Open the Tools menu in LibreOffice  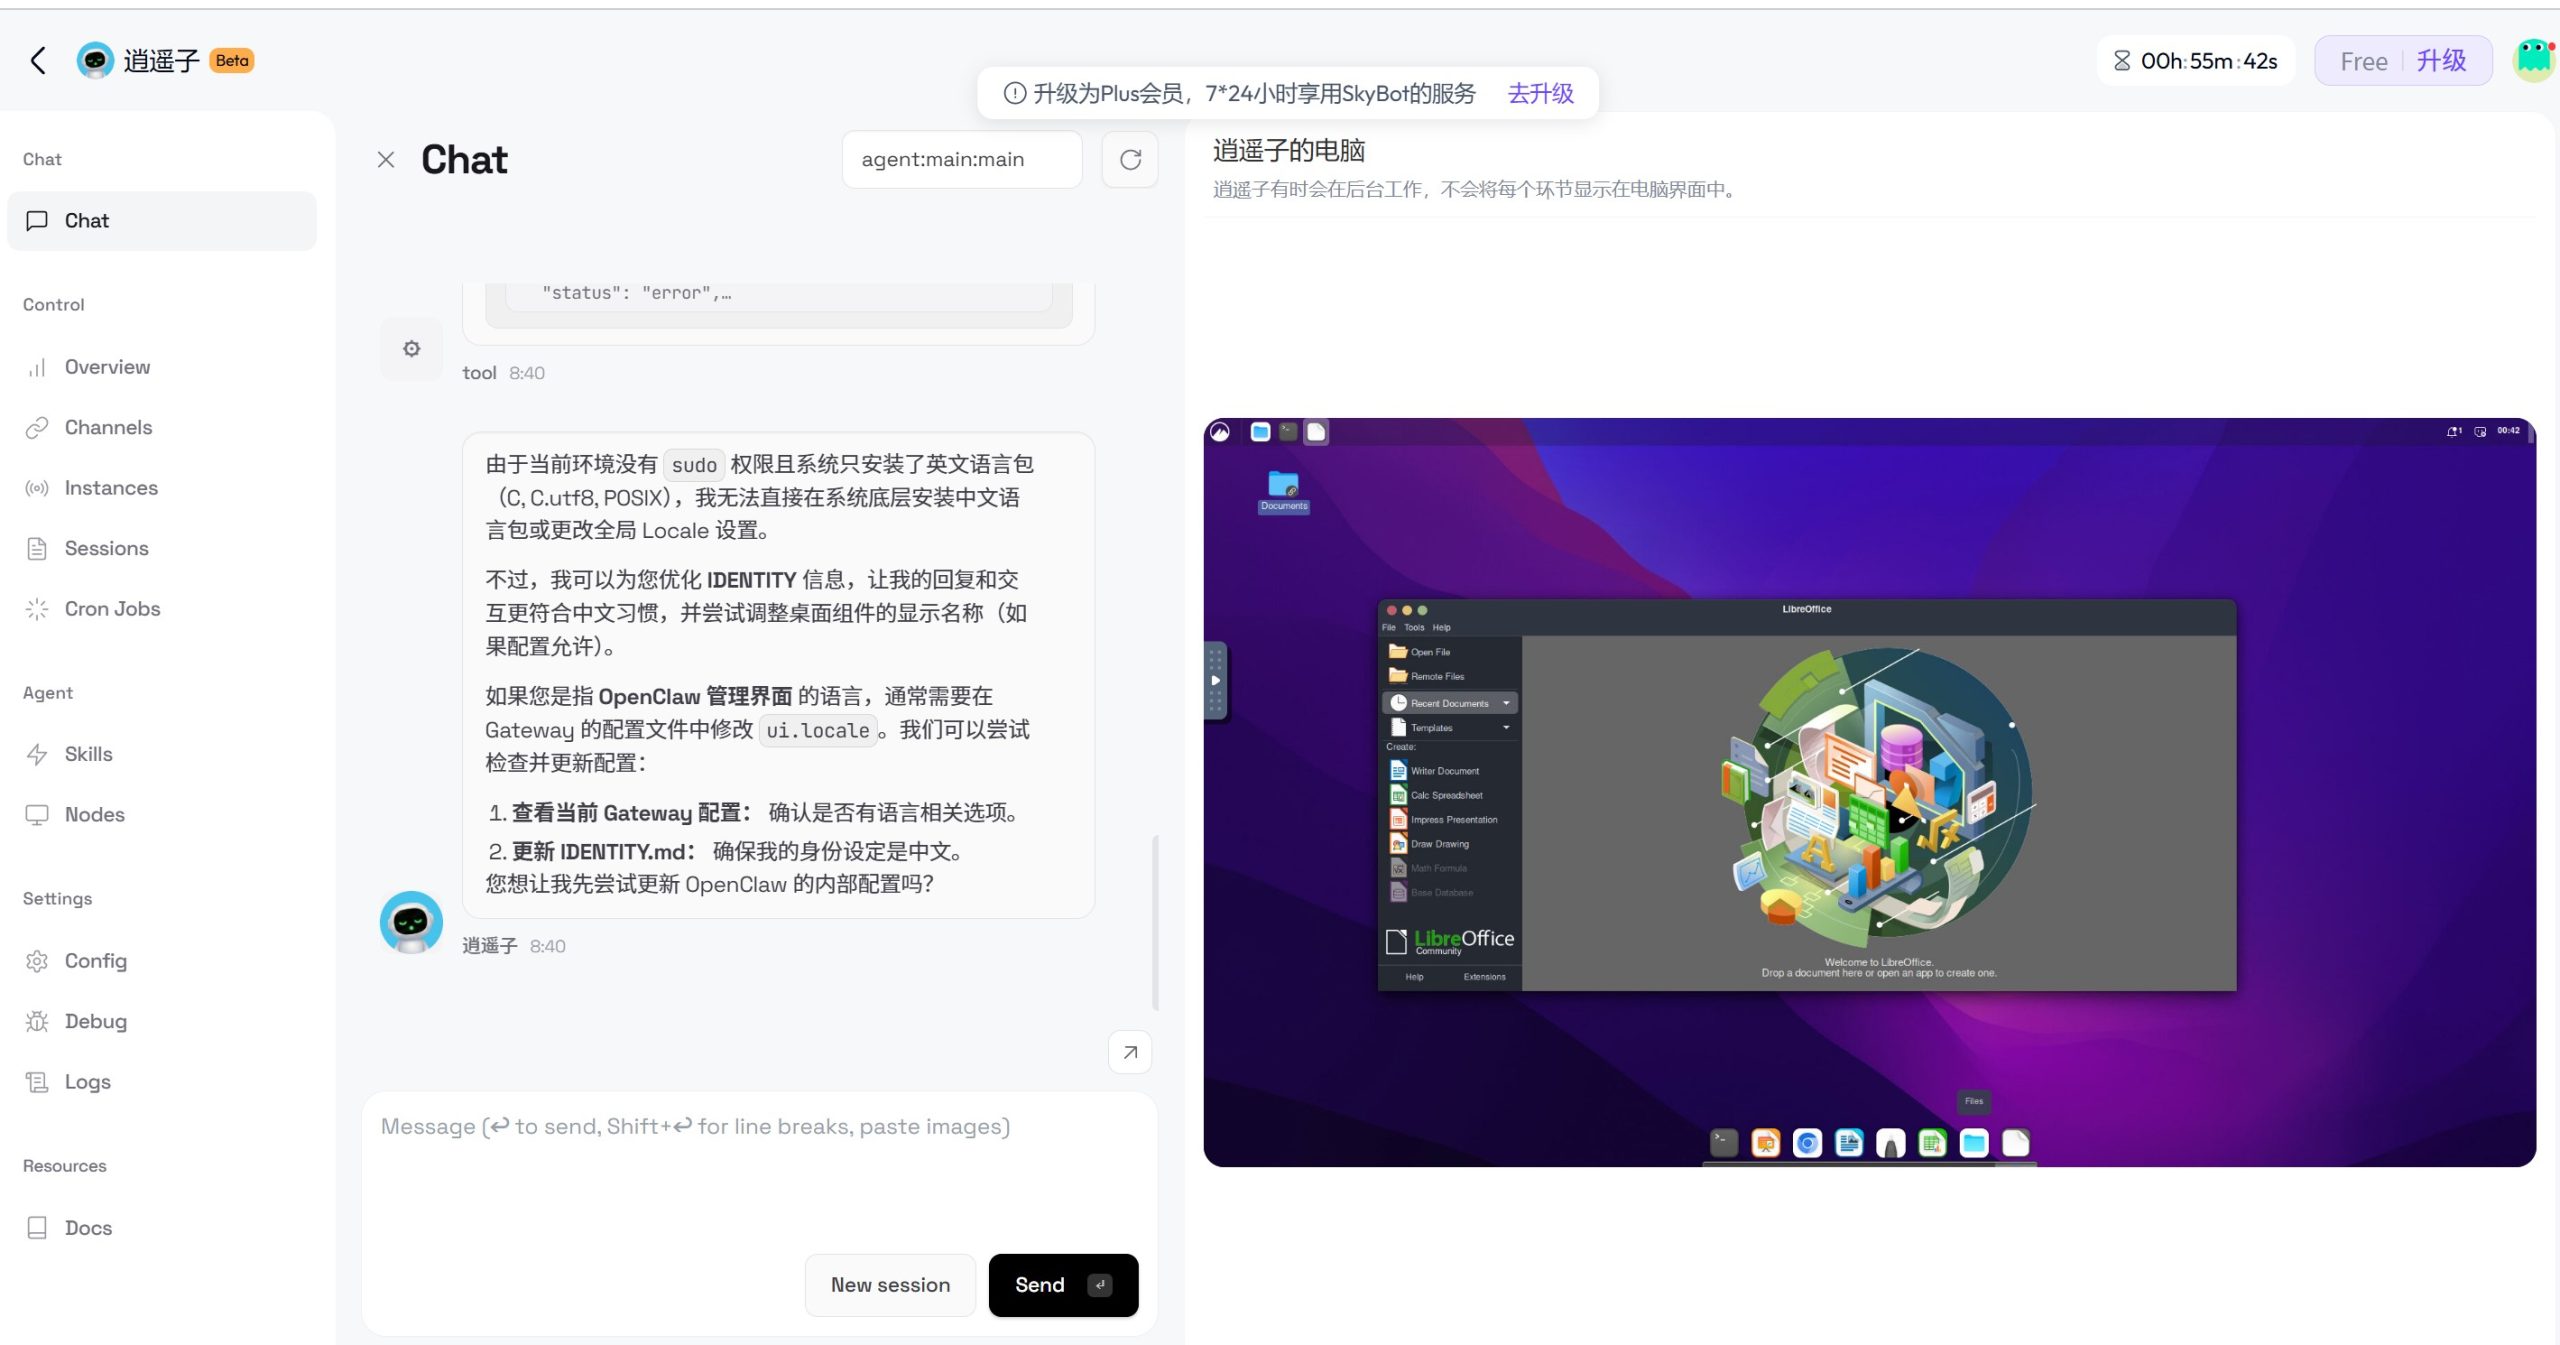[x=1413, y=627]
